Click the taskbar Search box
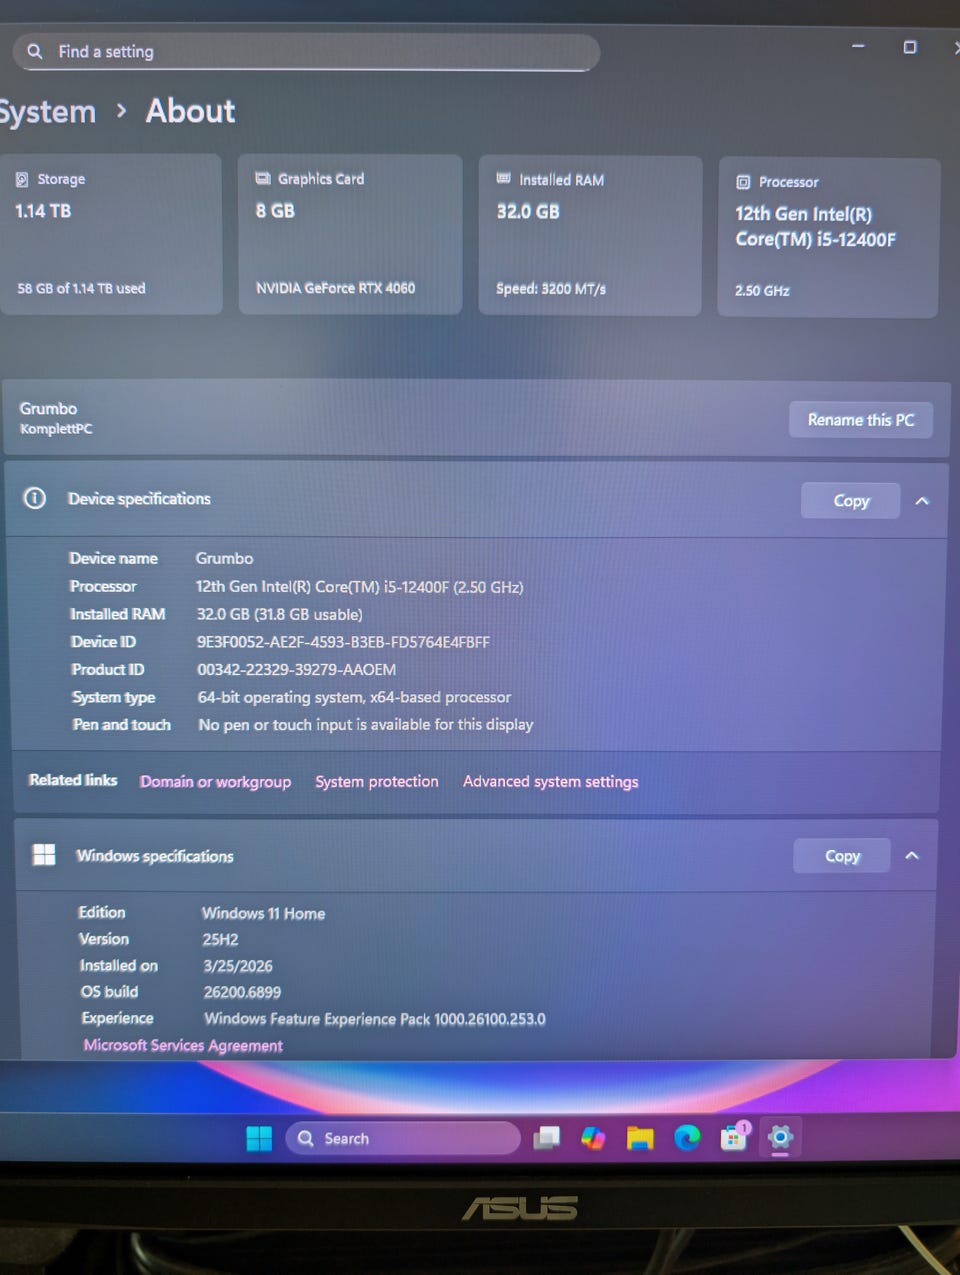This screenshot has width=960, height=1275. (403, 1138)
